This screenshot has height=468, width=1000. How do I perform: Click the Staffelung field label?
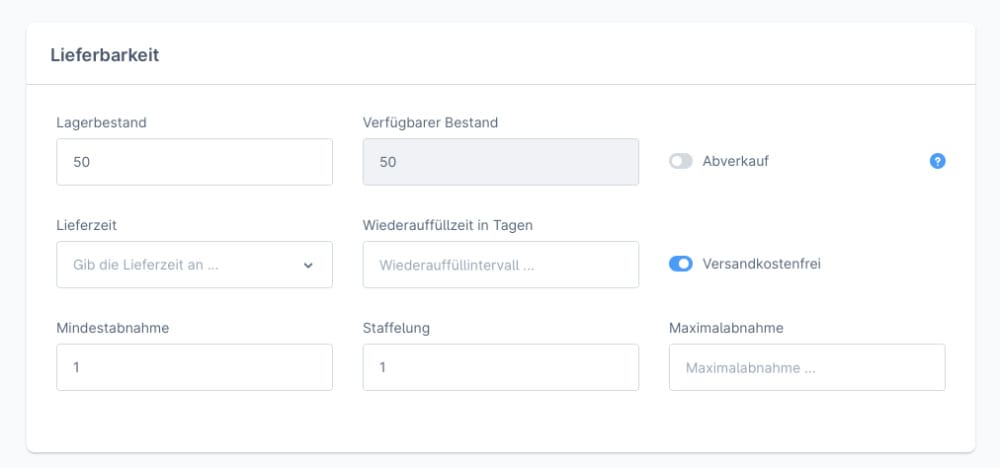pyautogui.click(x=396, y=328)
